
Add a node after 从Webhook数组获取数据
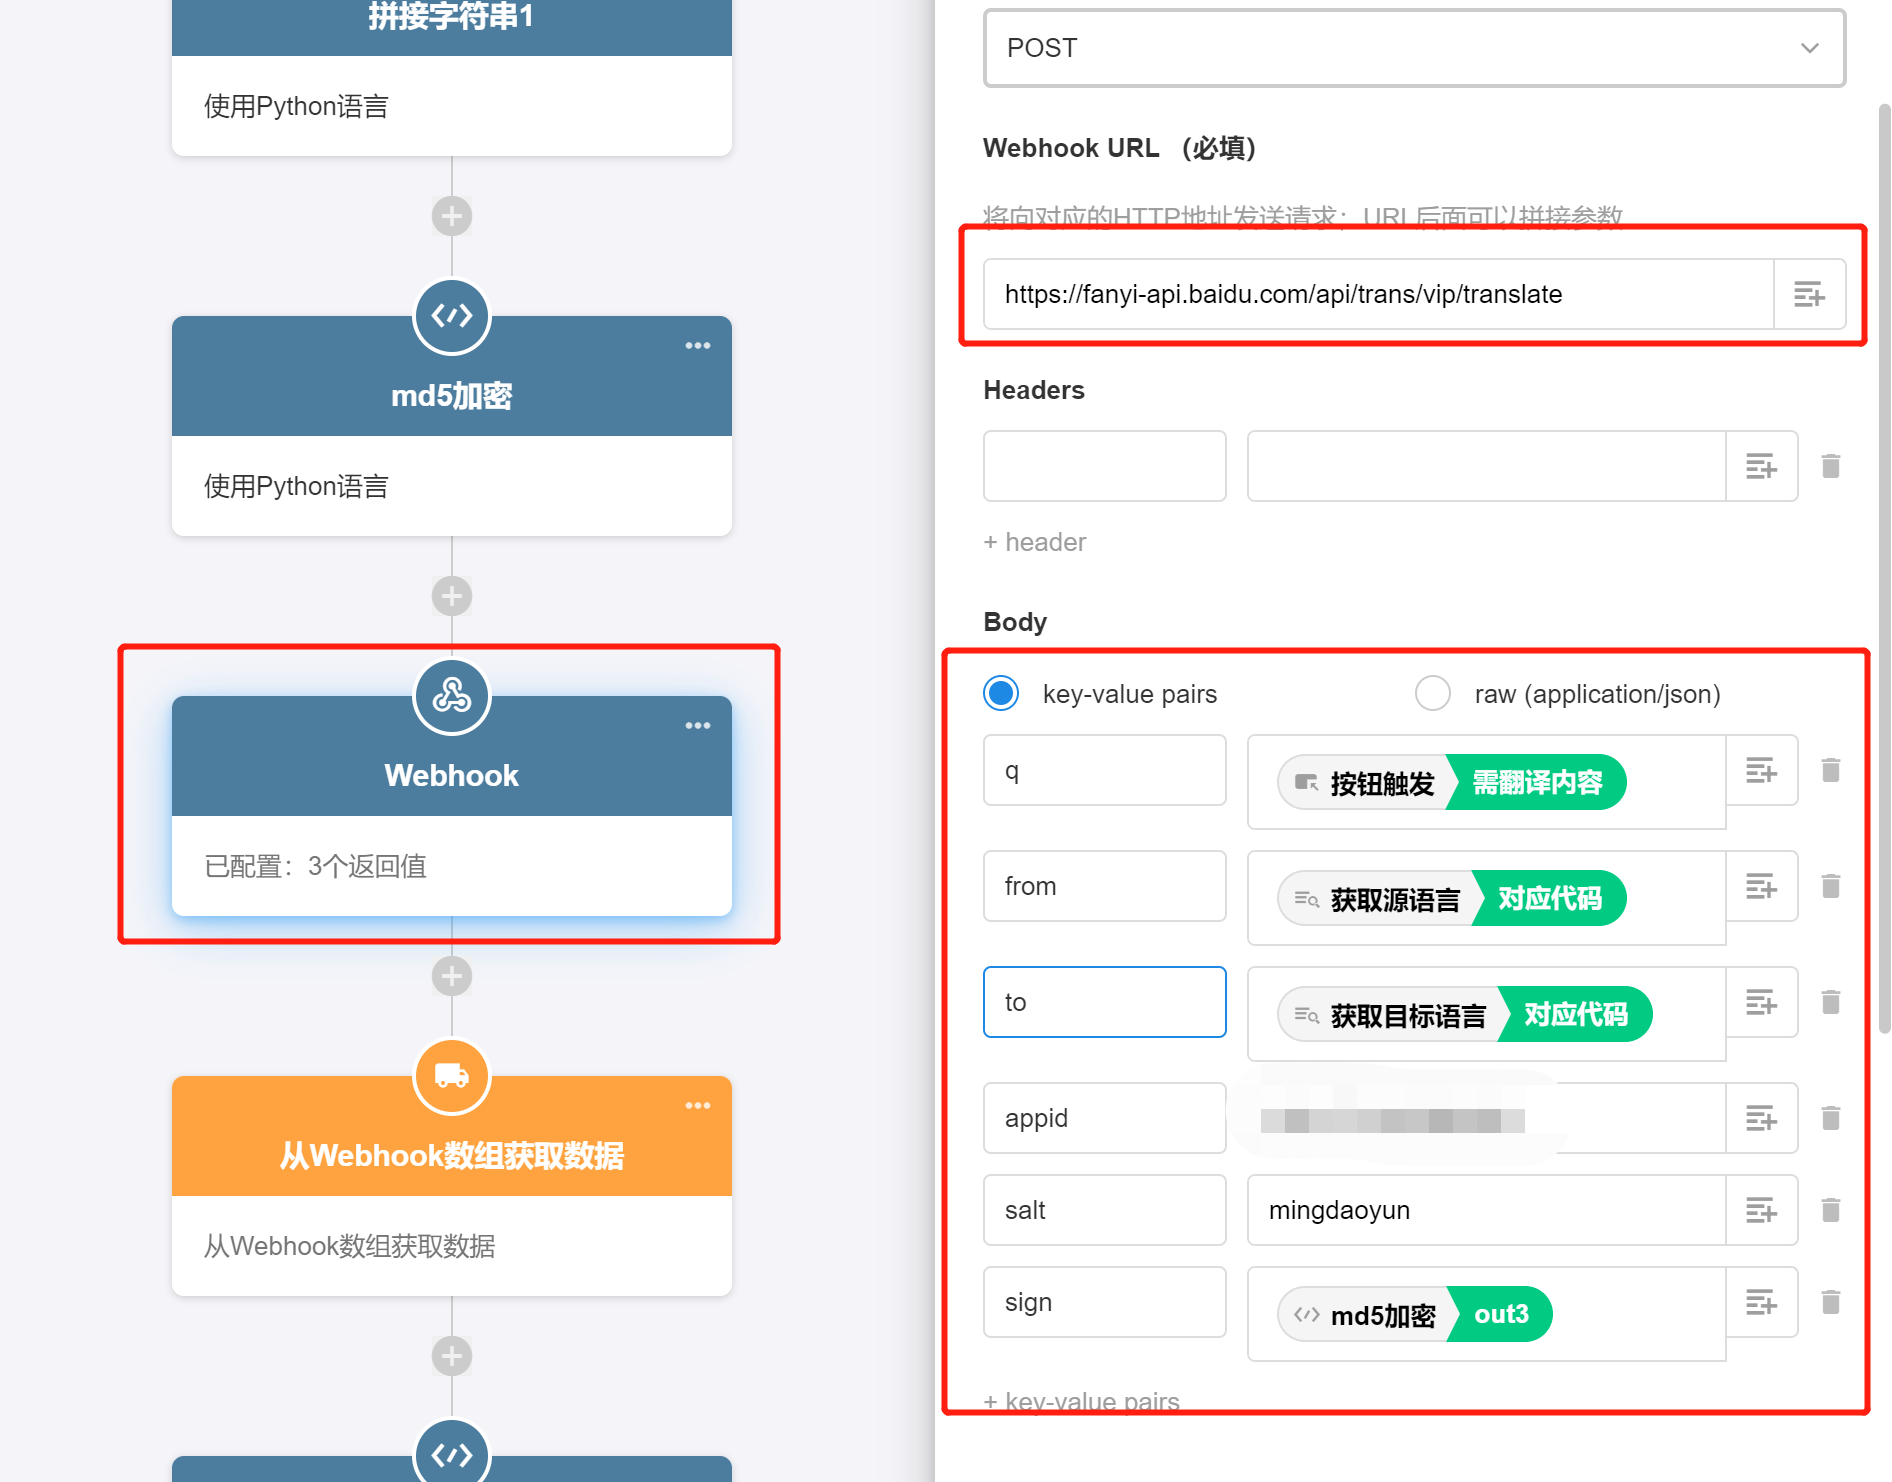[x=452, y=1356]
